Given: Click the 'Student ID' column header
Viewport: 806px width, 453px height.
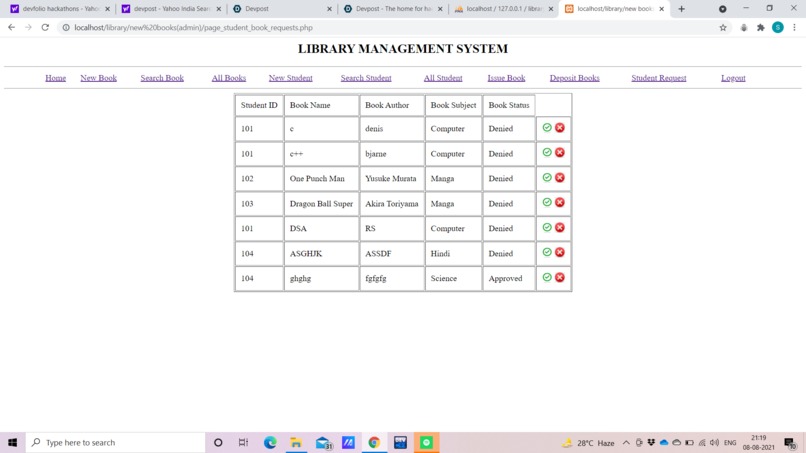Looking at the screenshot, I should tap(259, 105).
